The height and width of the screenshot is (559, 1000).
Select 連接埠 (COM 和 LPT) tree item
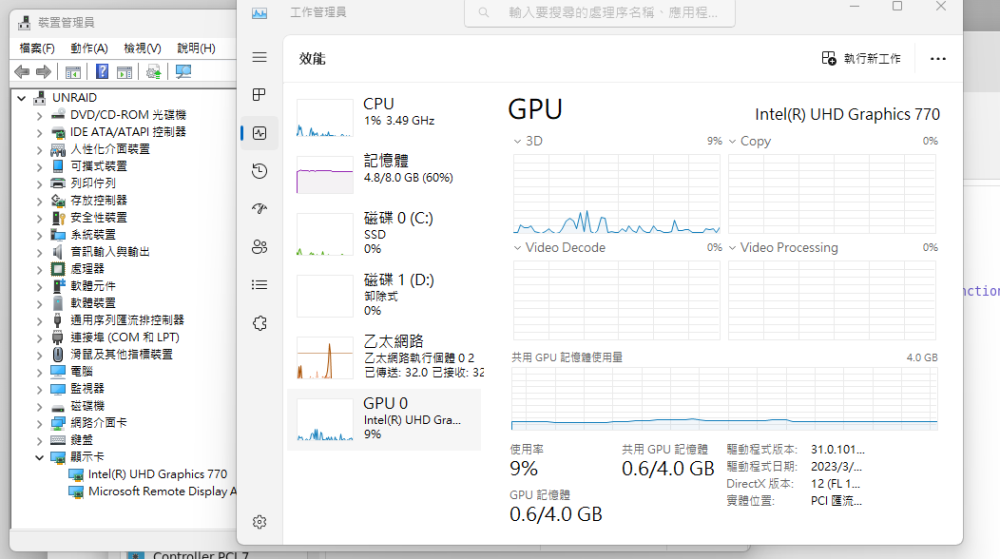[x=125, y=337]
